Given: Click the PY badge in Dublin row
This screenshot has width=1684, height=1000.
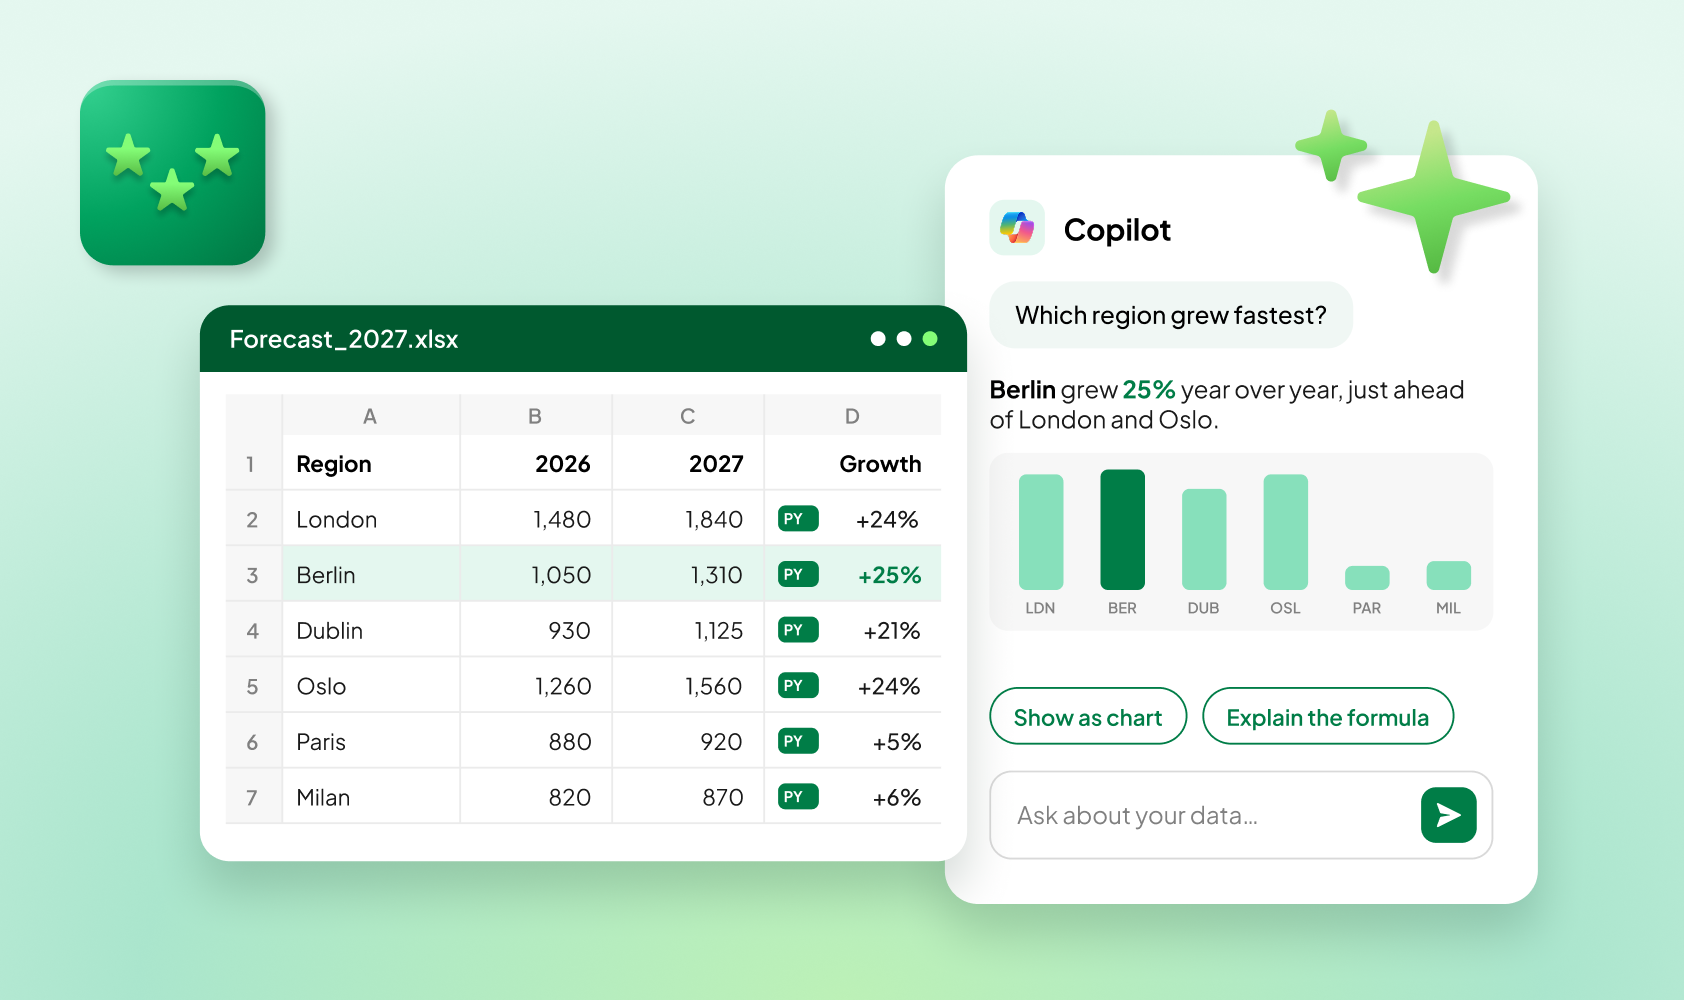Looking at the screenshot, I should [798, 630].
